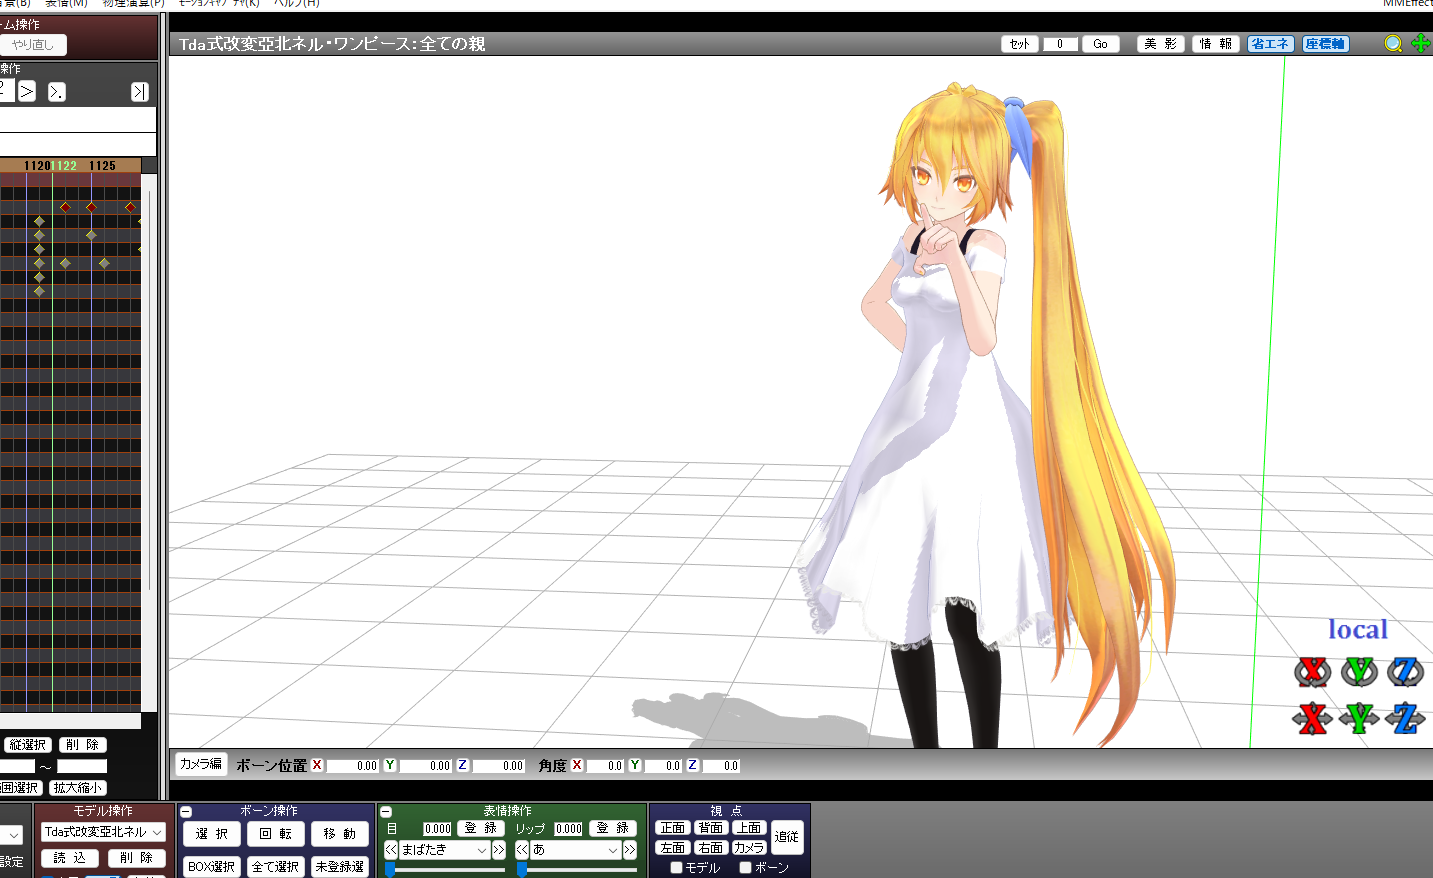Toggle the 情報 info display button
The image size is (1433, 878).
coord(1216,44)
